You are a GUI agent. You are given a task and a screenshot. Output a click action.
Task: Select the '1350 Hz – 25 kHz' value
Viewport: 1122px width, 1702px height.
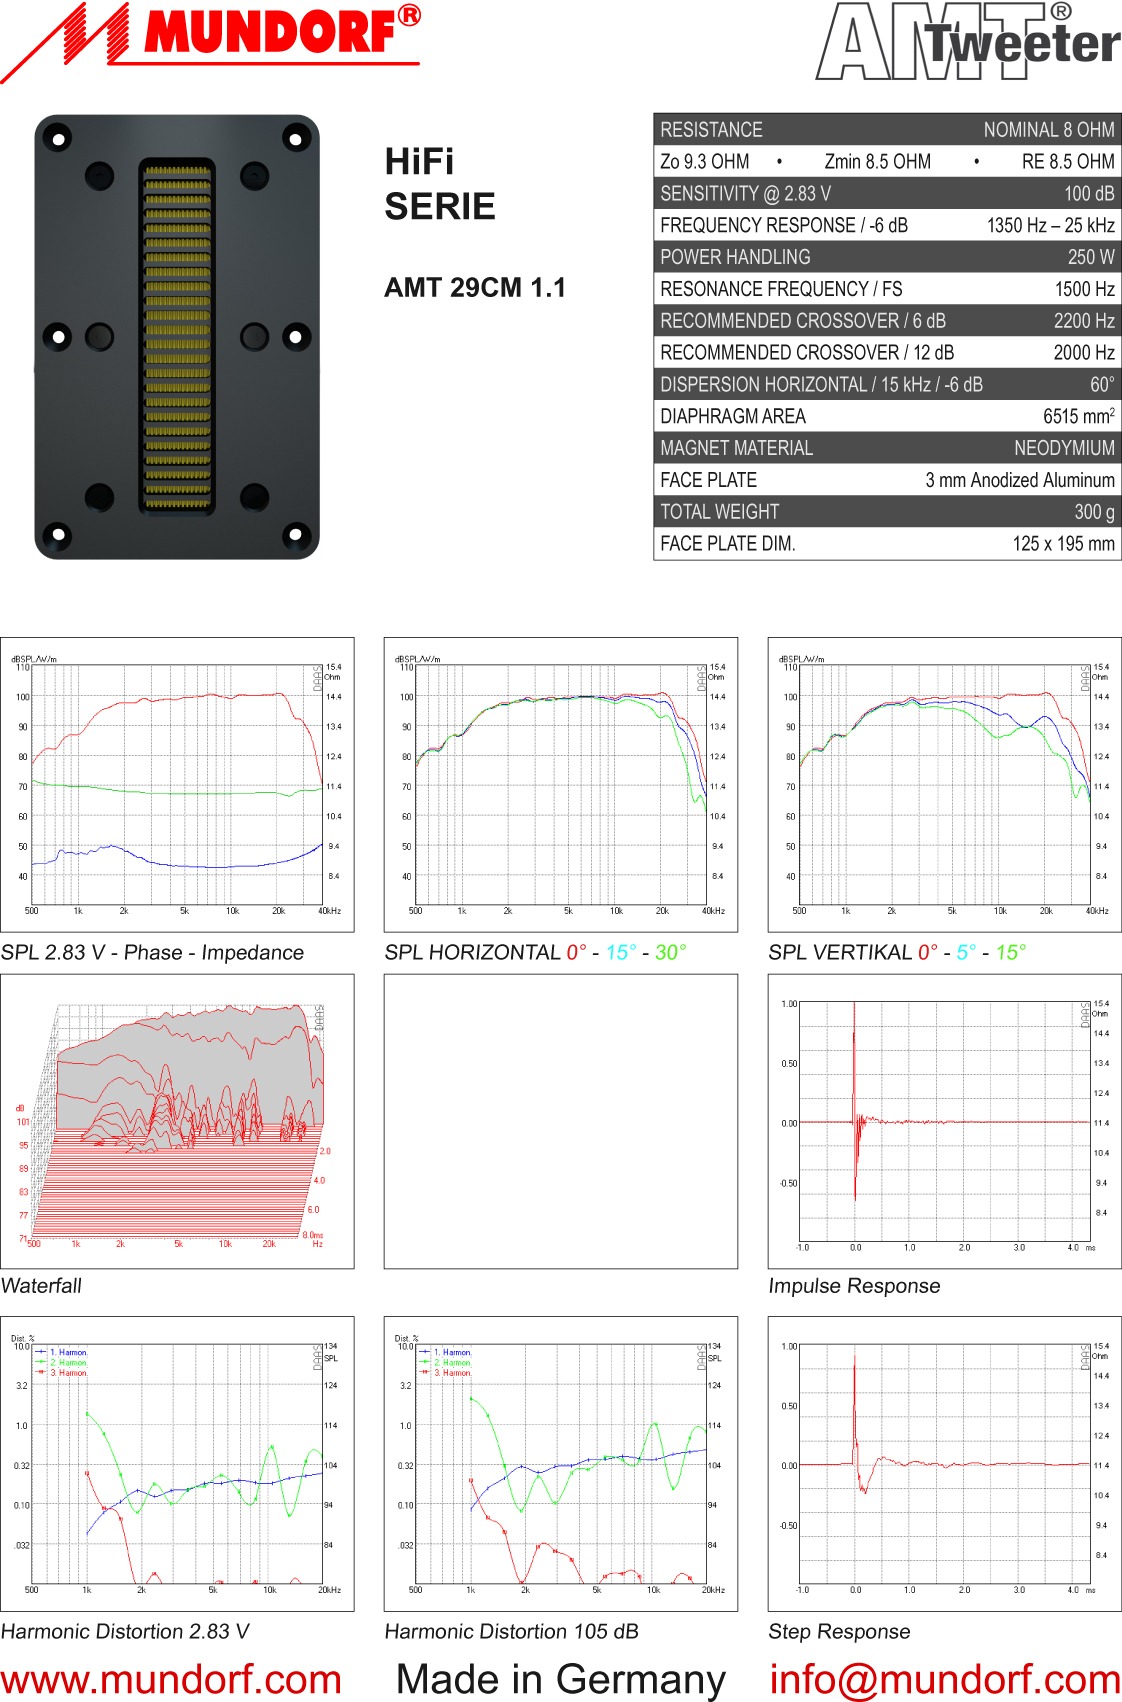point(1051,225)
